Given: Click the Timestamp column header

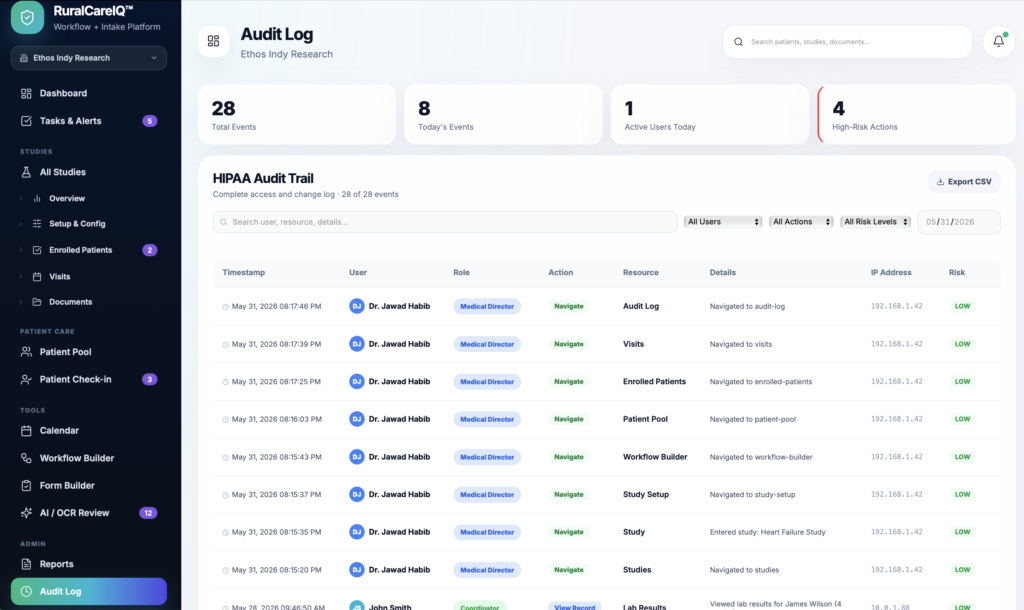Looking at the screenshot, I should [244, 273].
